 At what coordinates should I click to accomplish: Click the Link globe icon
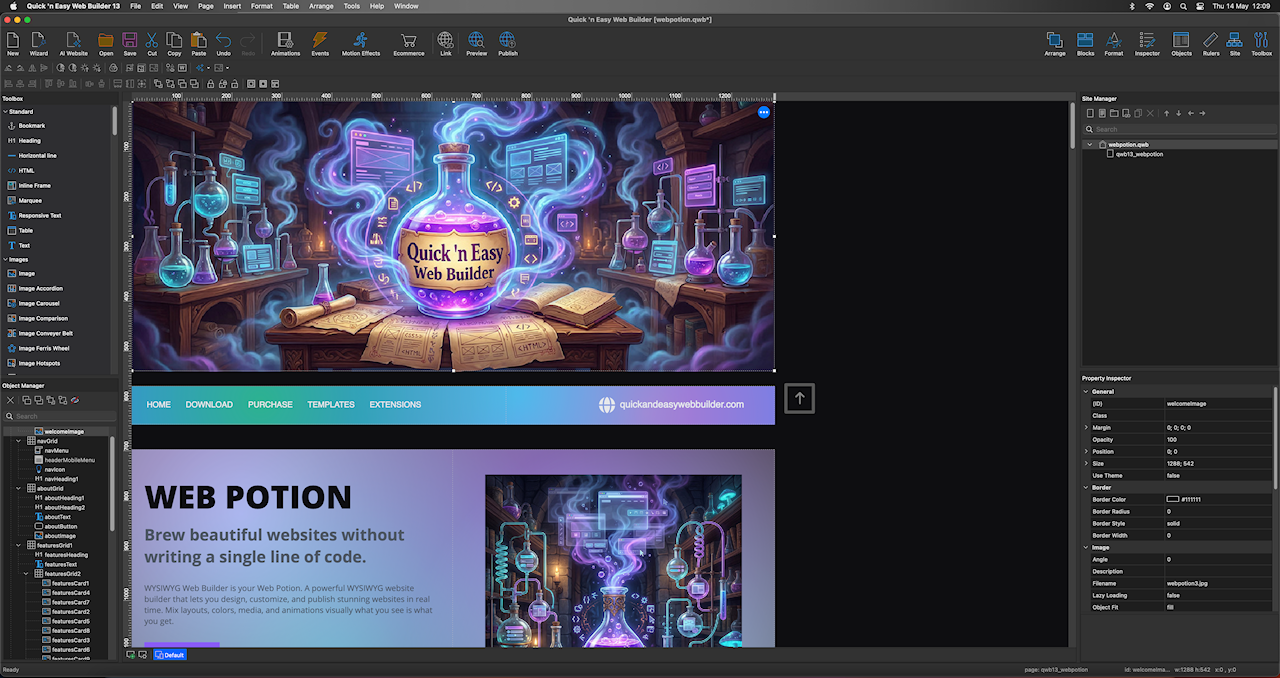(x=445, y=43)
